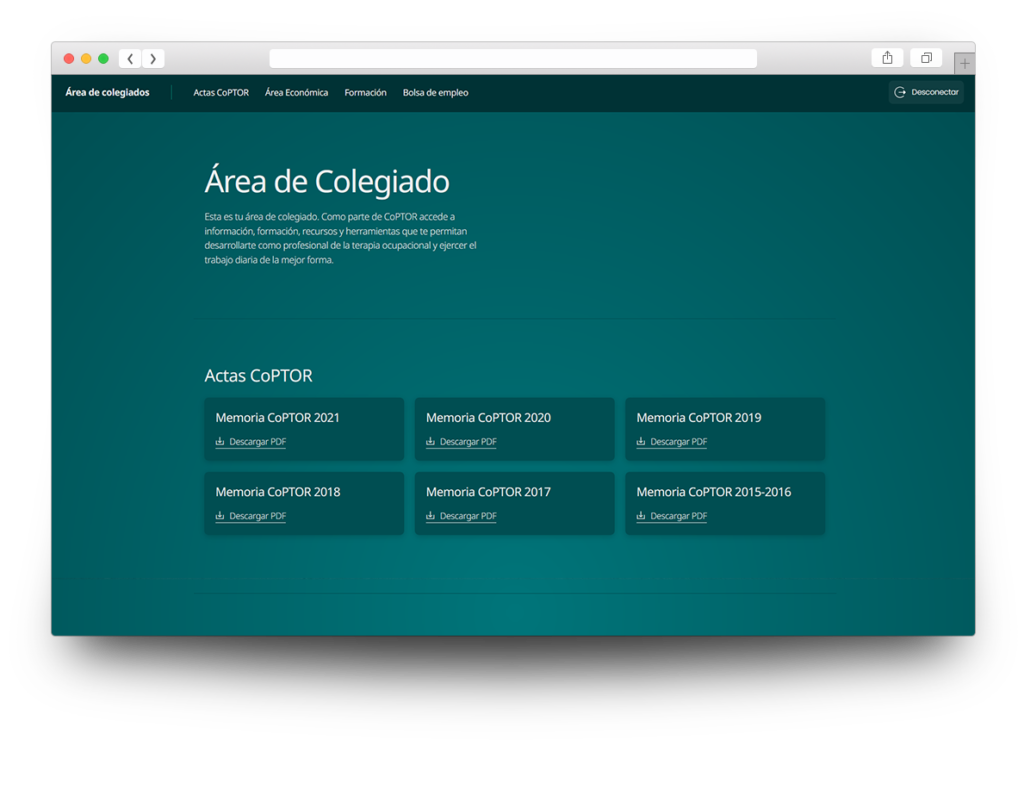
Task: Download PDF for Memoria CoPTOR 2021
Action: point(251,442)
